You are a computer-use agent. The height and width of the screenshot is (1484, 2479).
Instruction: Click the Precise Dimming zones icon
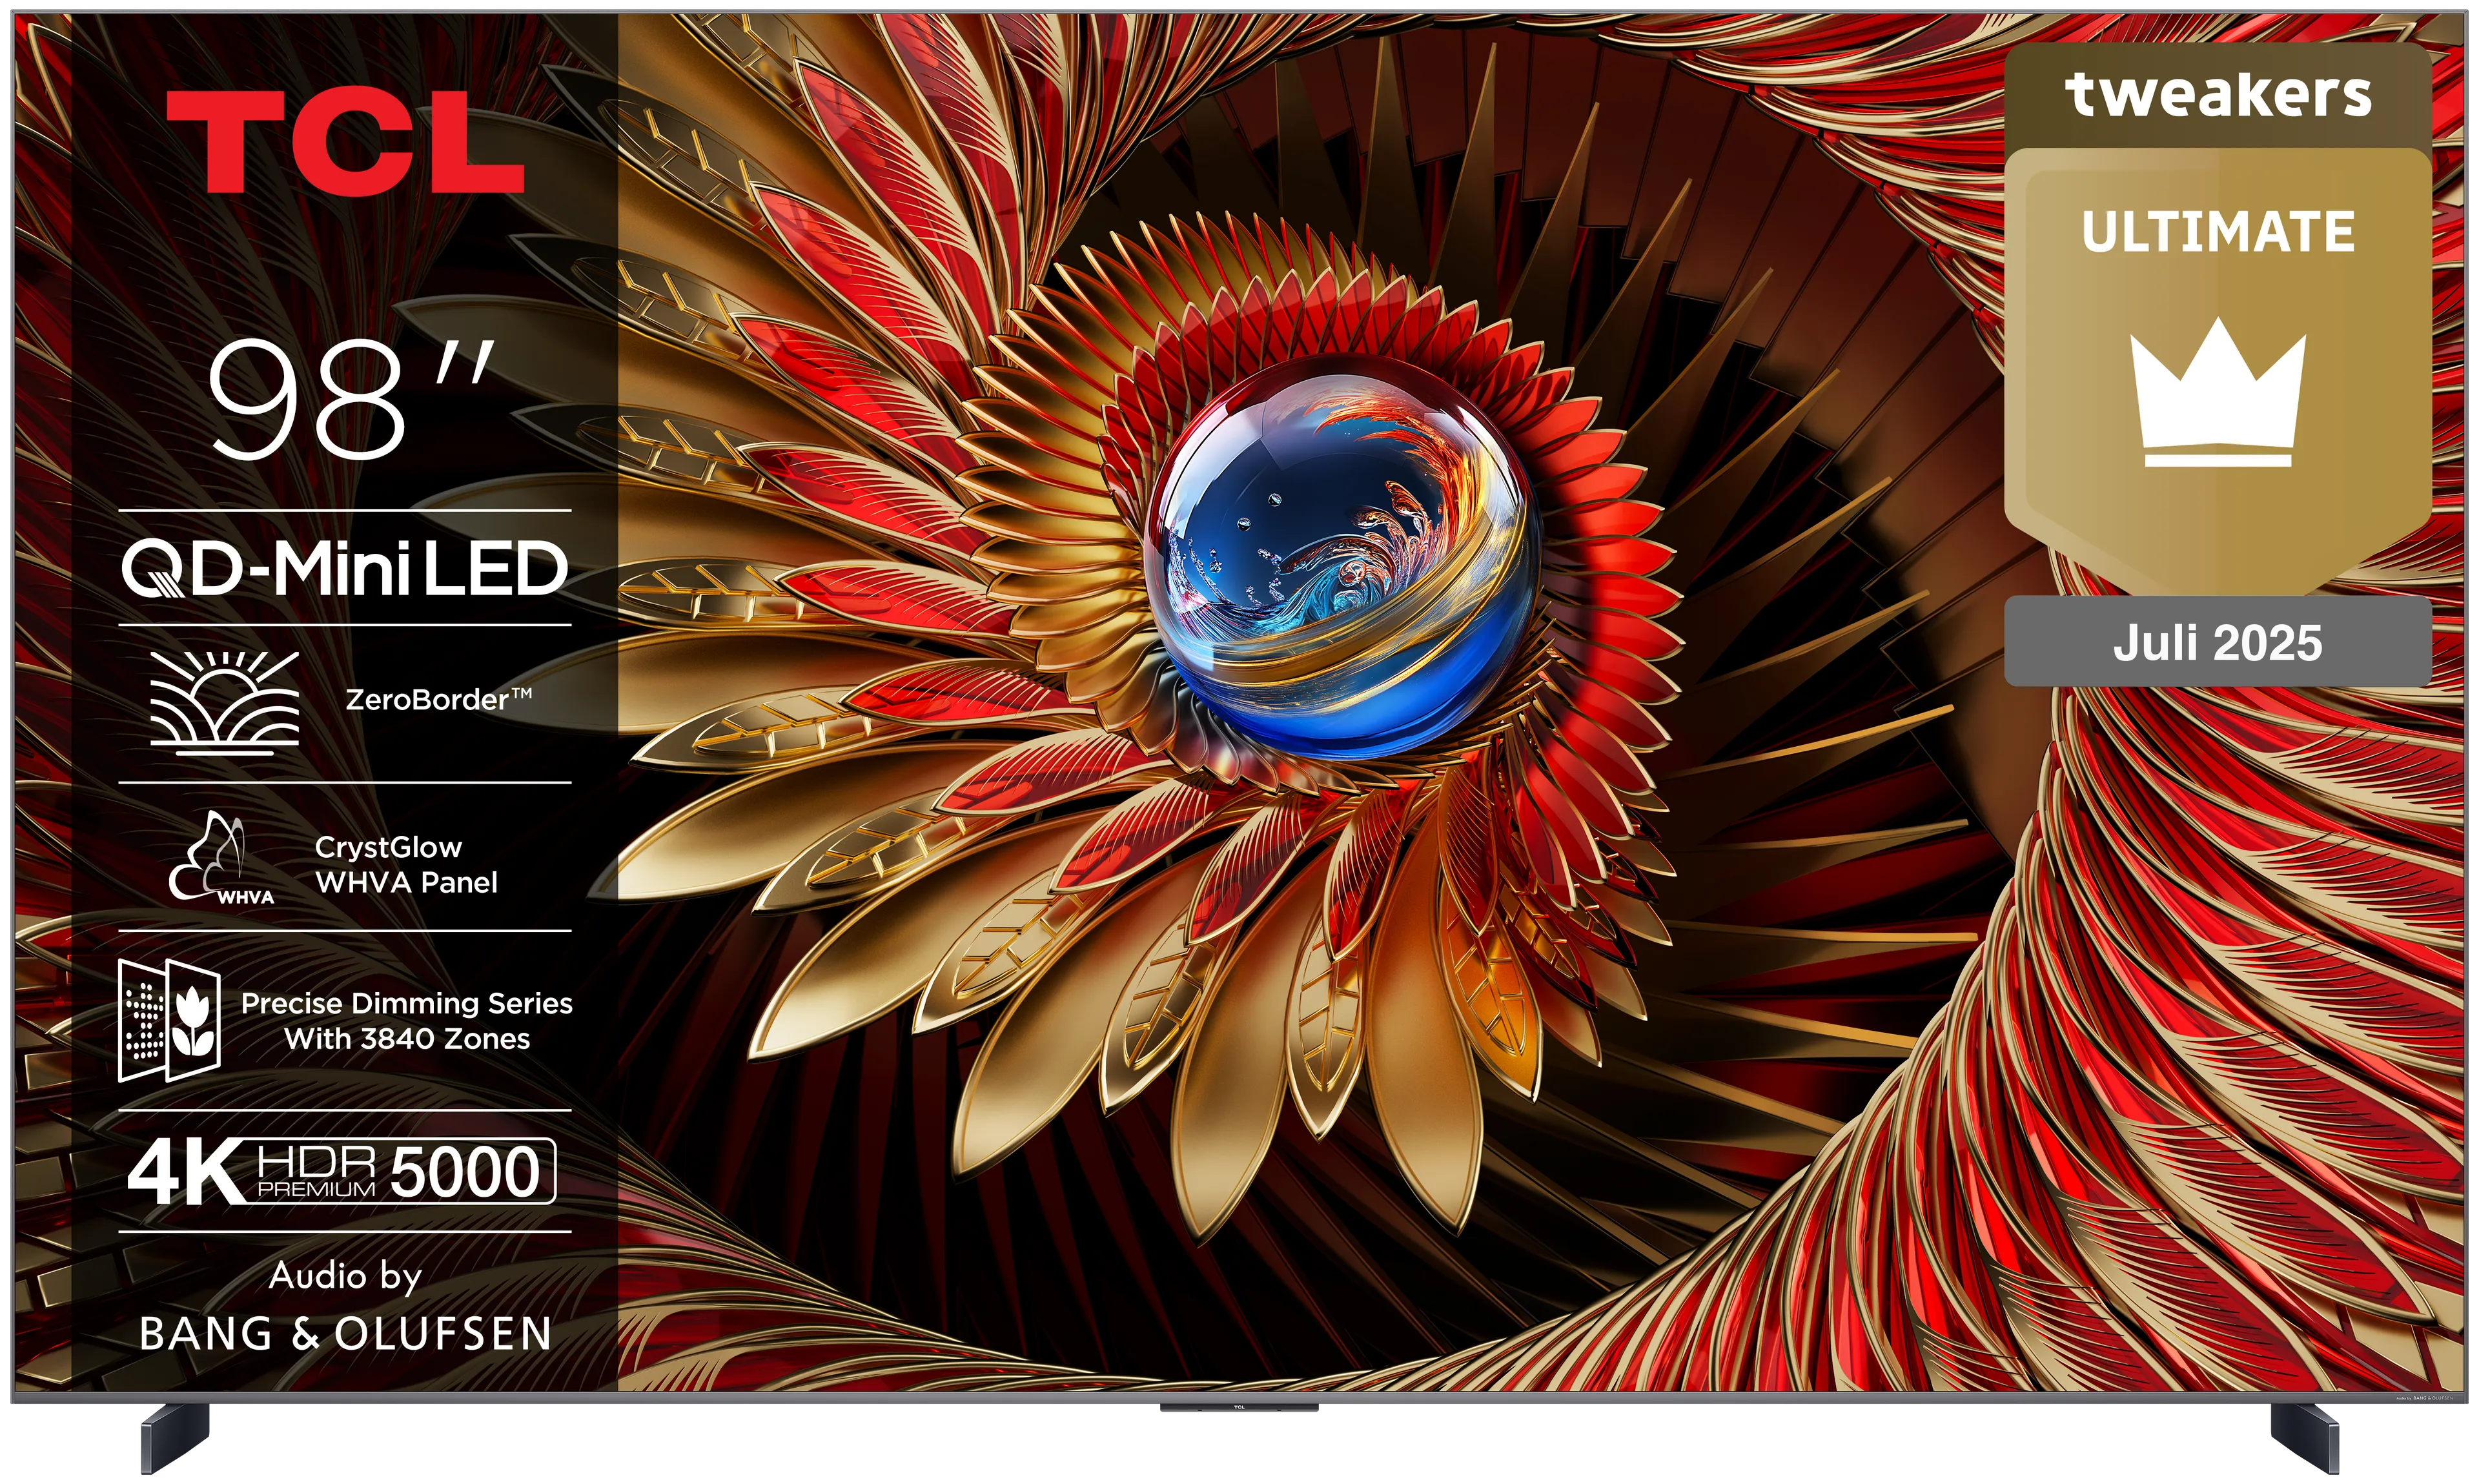pos(169,1020)
